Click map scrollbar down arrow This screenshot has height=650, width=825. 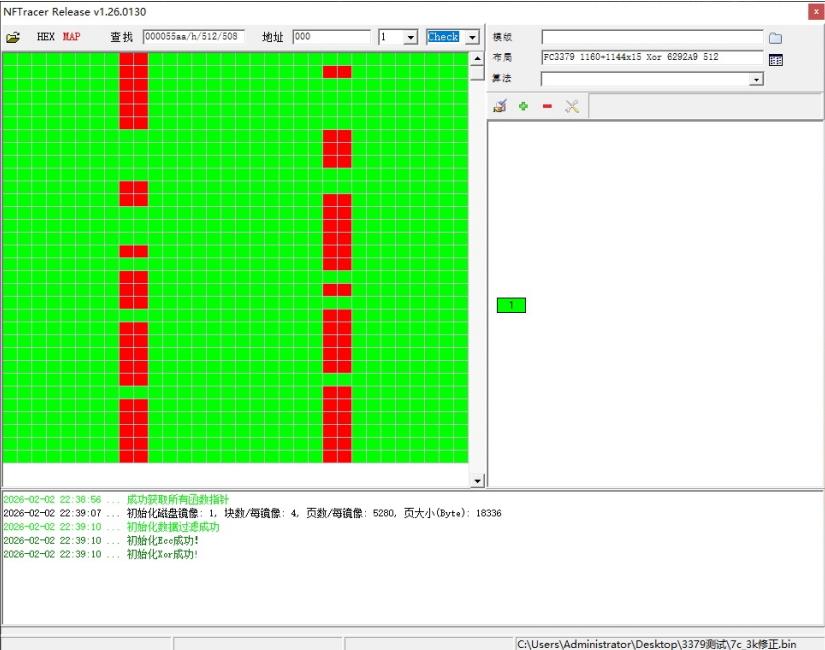477,480
